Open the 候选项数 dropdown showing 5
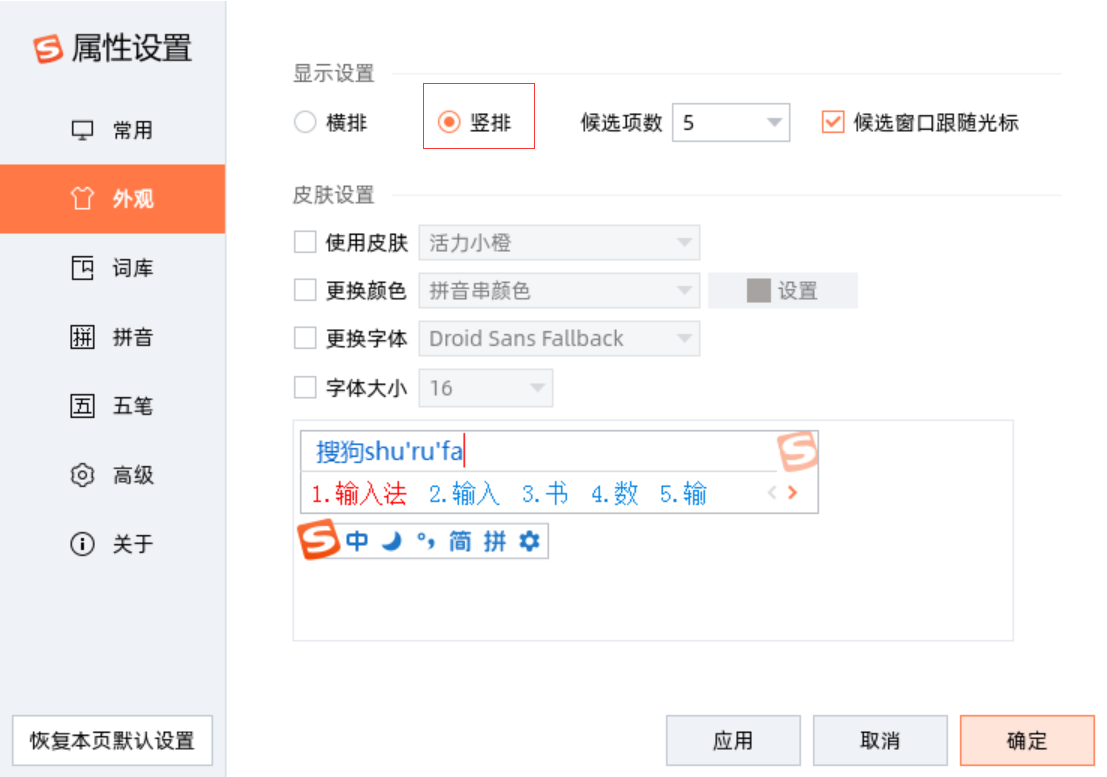The width and height of the screenshot is (1107, 777). click(x=731, y=123)
